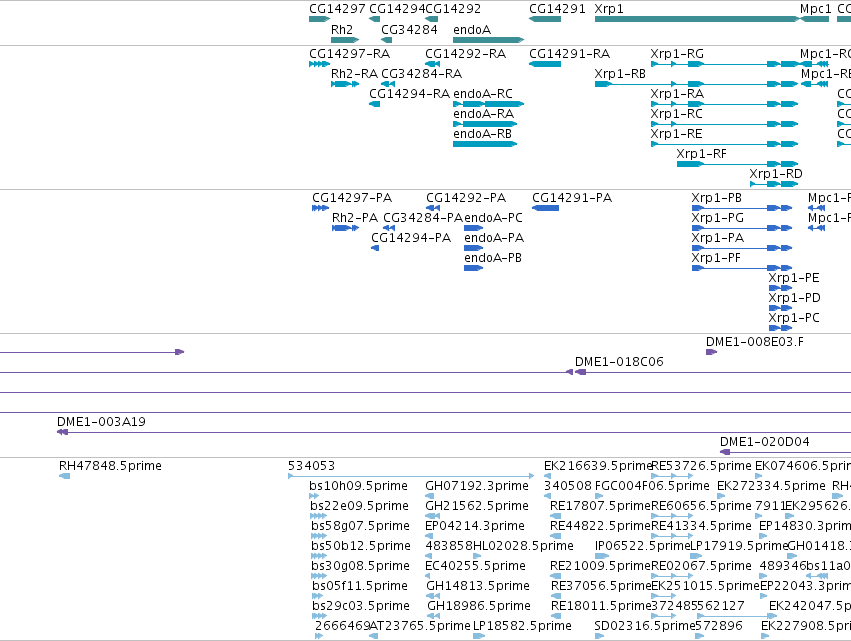Click protein Rh2-PA label
851x641 pixels.
pos(355,218)
